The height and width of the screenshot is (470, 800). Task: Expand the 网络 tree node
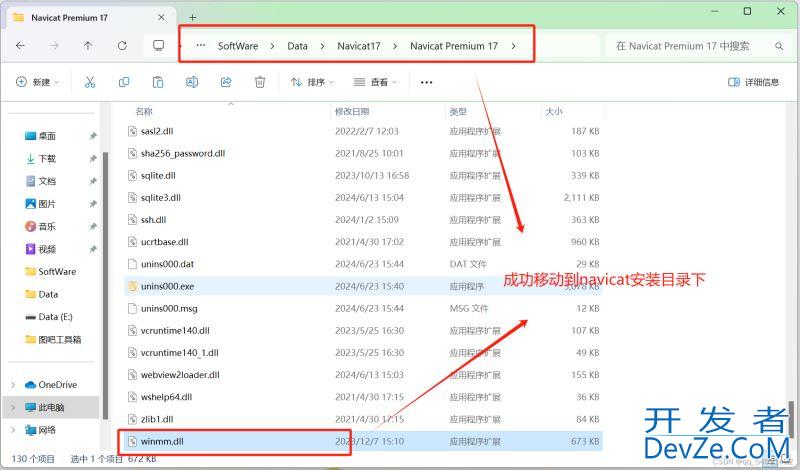tap(13, 430)
